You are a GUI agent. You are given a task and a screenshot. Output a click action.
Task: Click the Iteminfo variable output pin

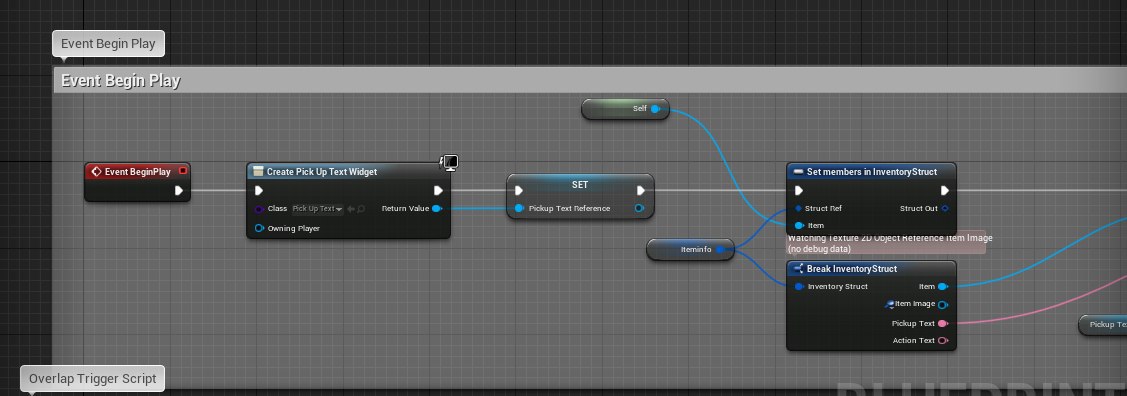[x=720, y=250]
